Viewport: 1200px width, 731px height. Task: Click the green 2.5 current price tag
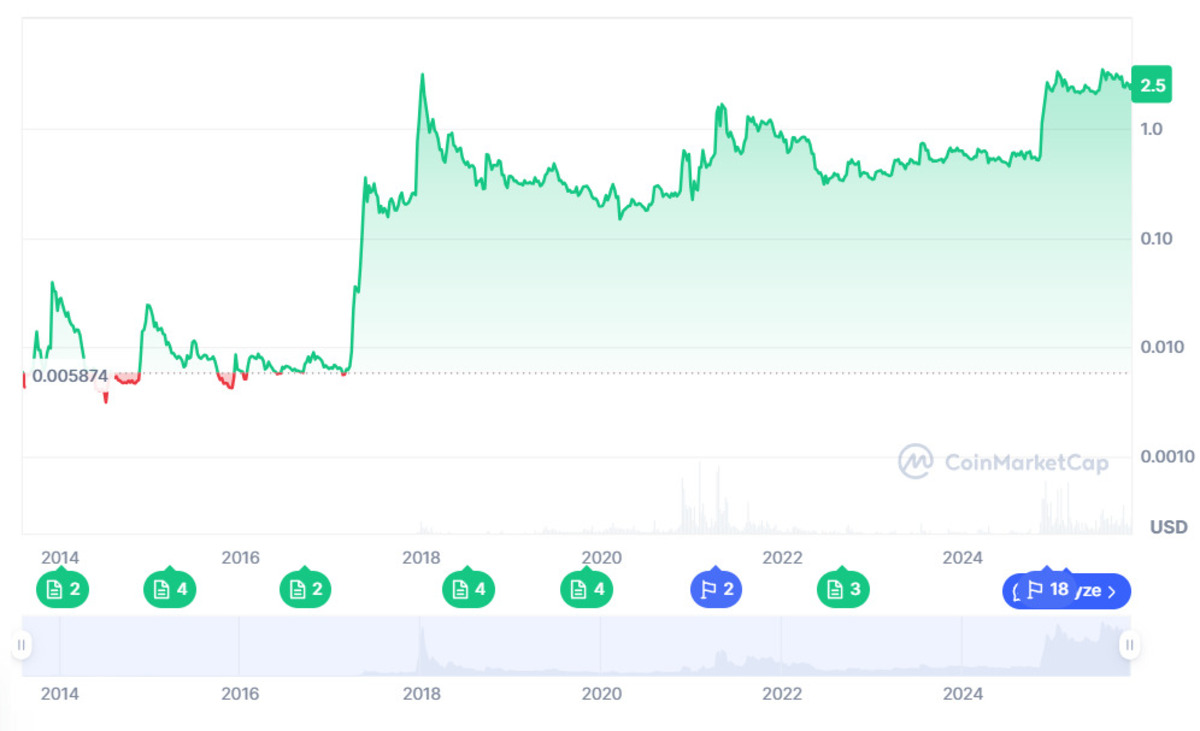(1152, 85)
